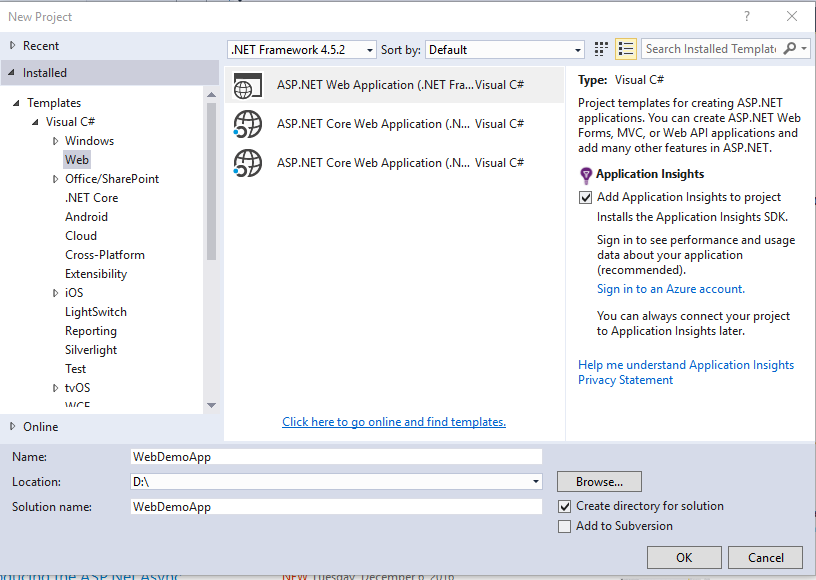Open the go online and find templates link

click(x=393, y=422)
